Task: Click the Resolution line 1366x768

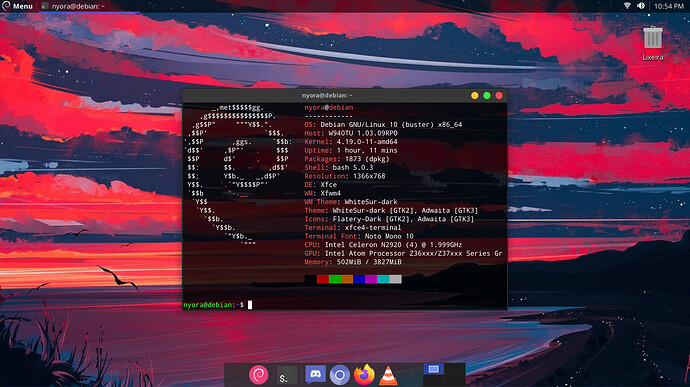Action: (345, 176)
